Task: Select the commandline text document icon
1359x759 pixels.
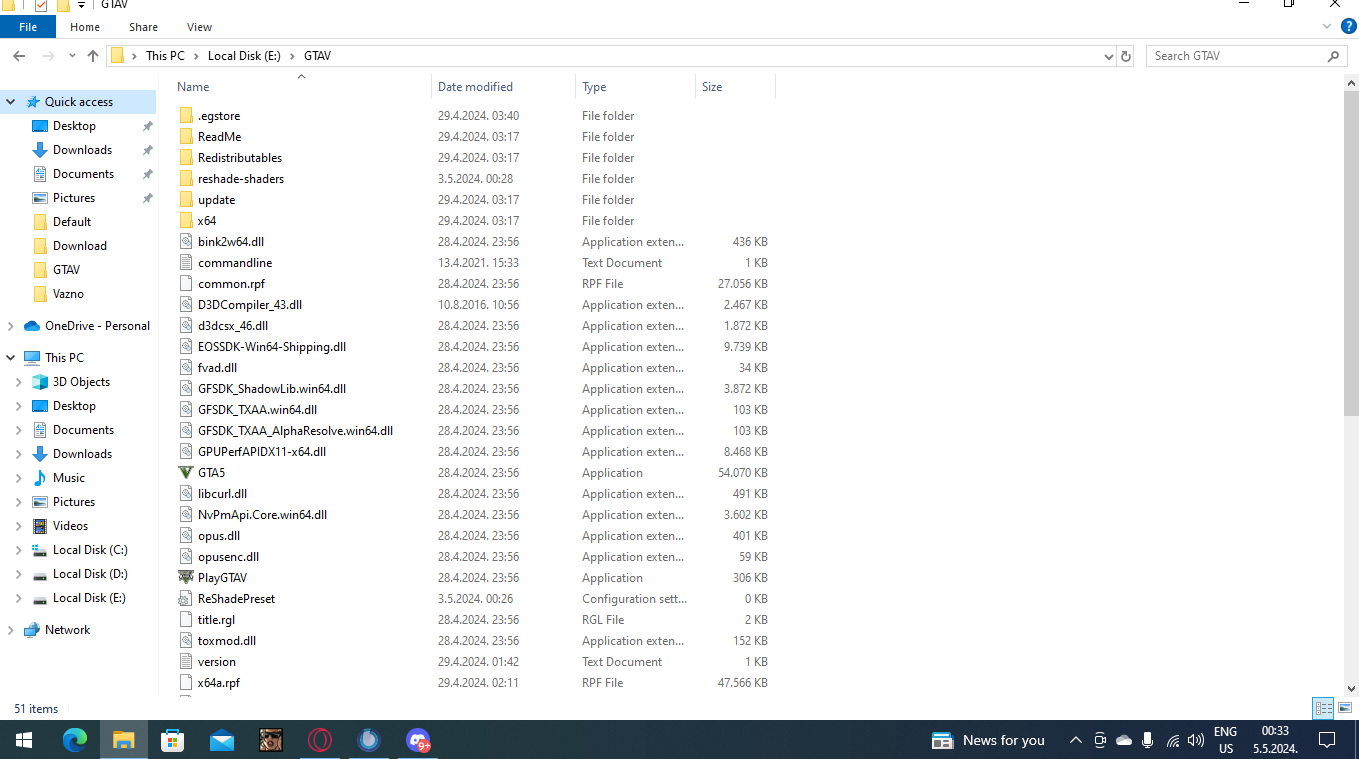Action: (186, 262)
